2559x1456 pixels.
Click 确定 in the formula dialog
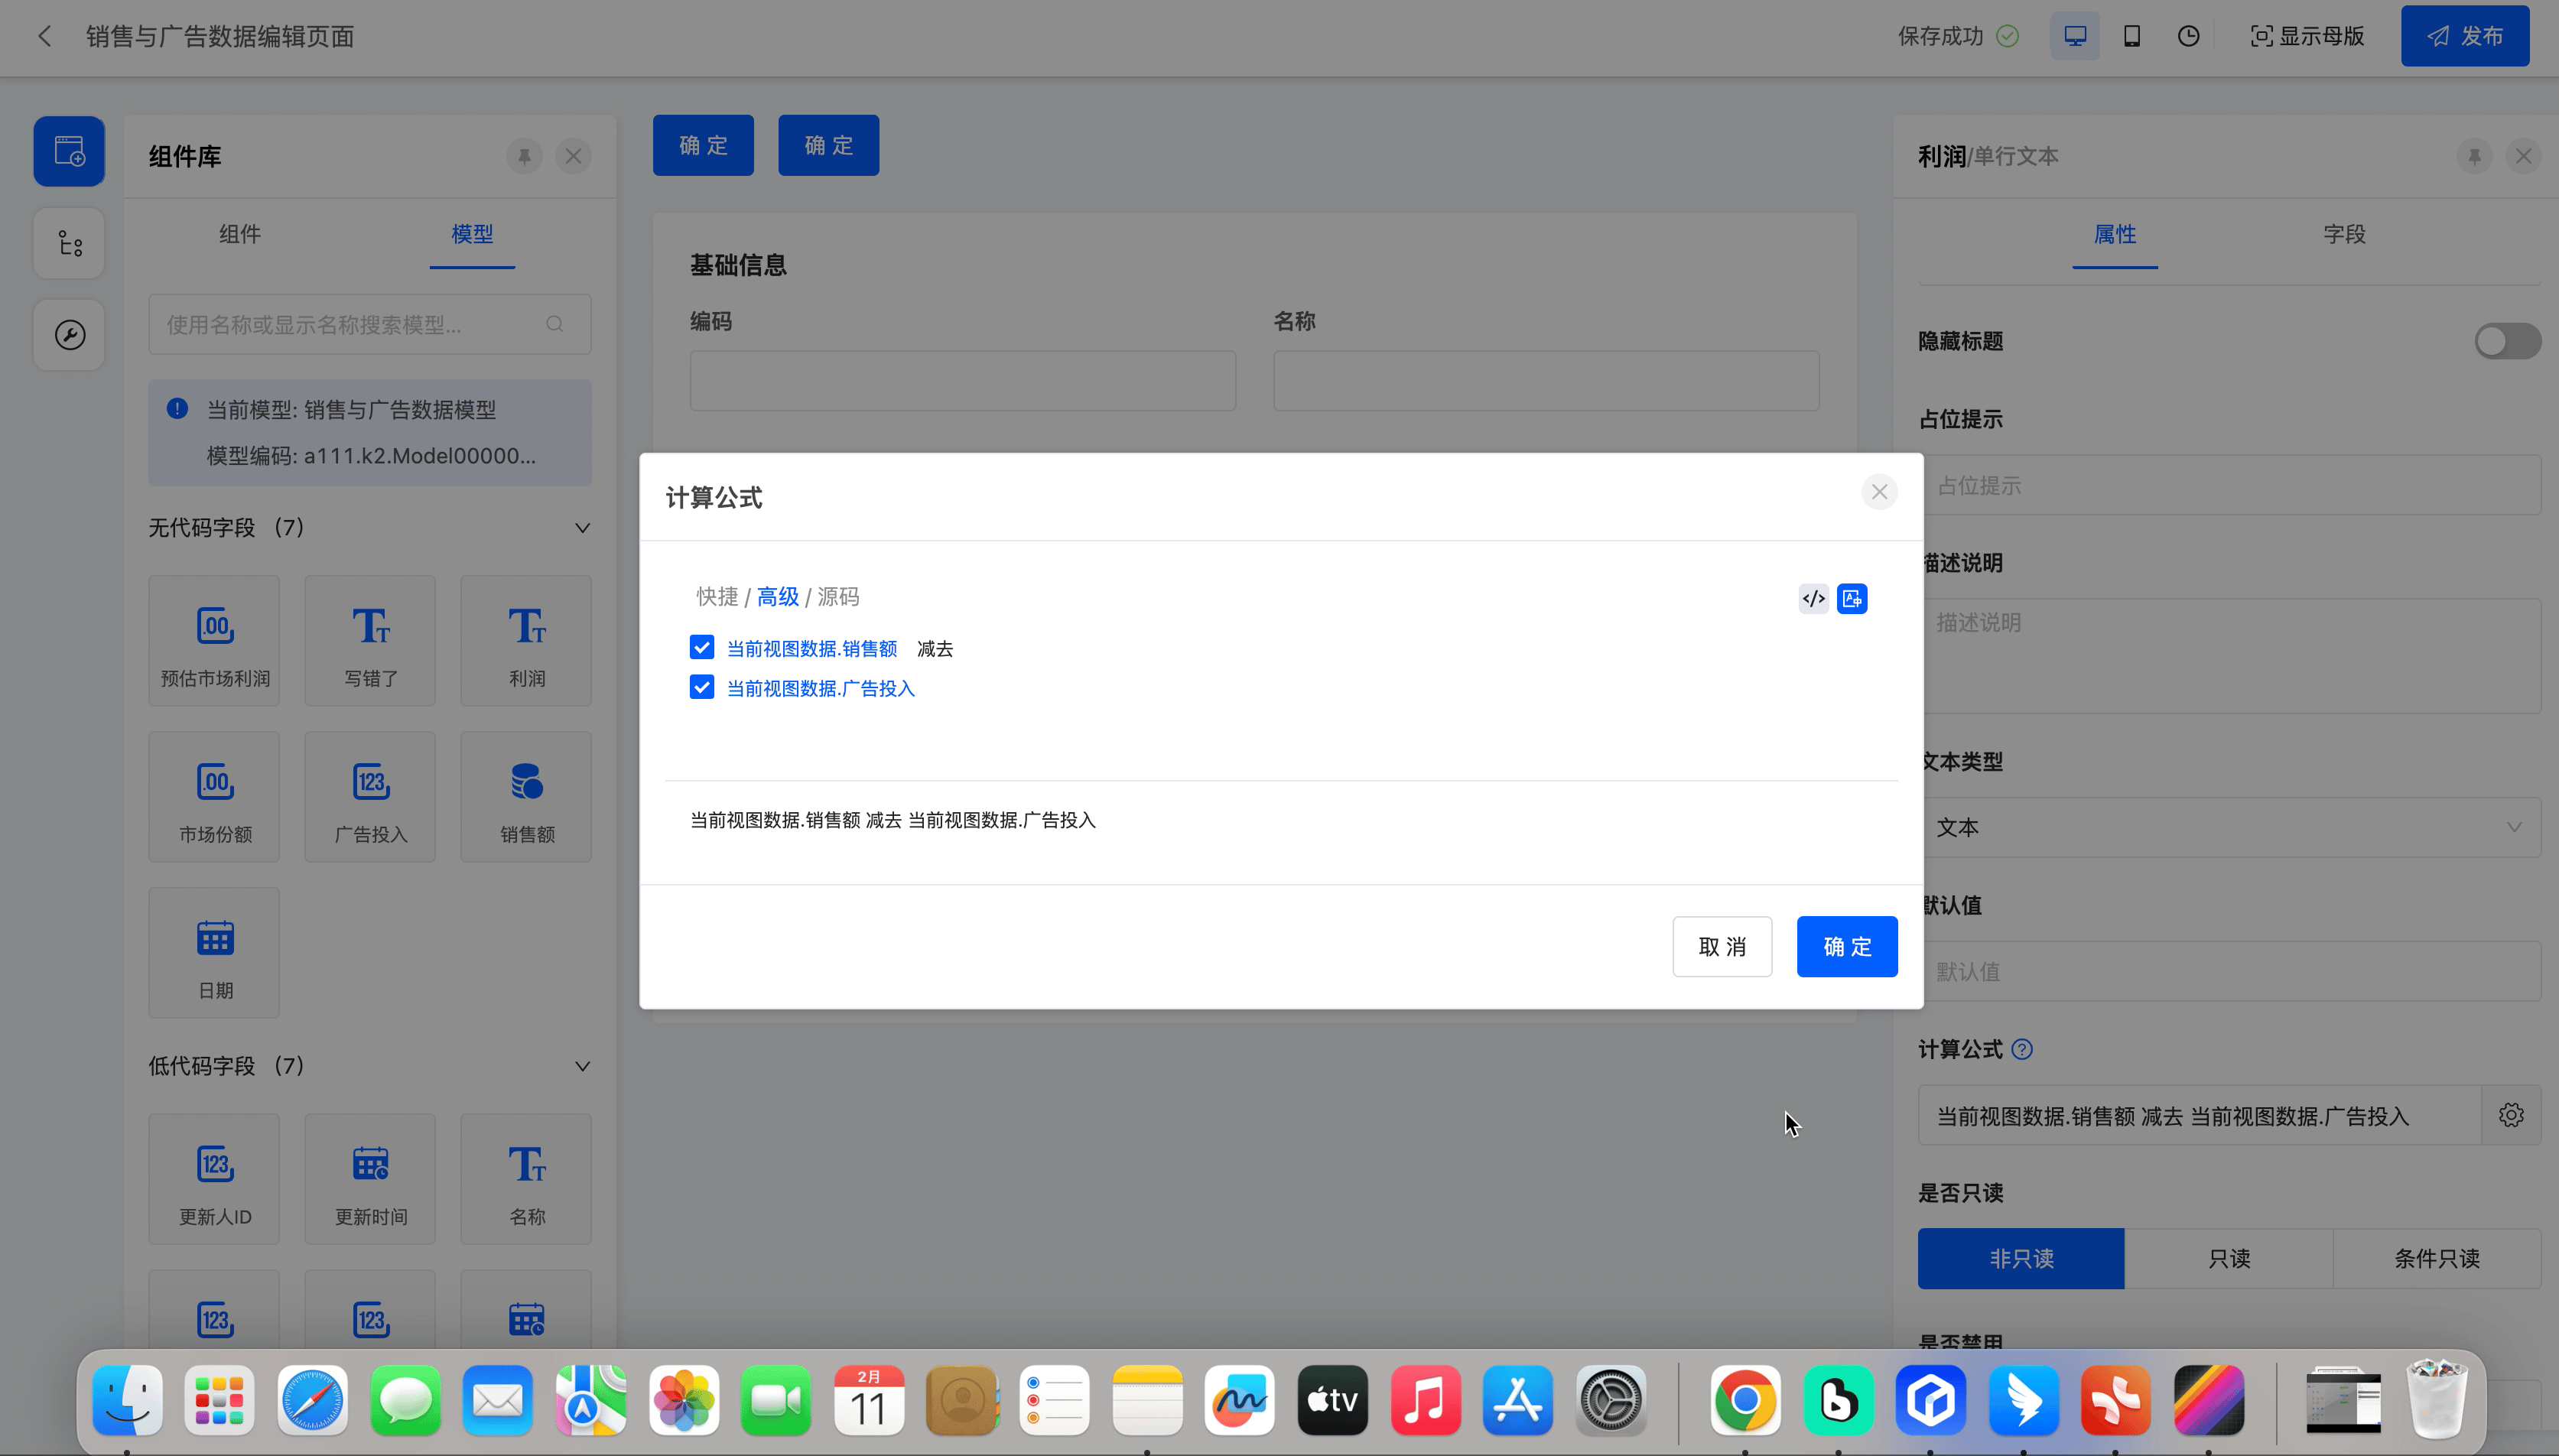(x=1846, y=946)
